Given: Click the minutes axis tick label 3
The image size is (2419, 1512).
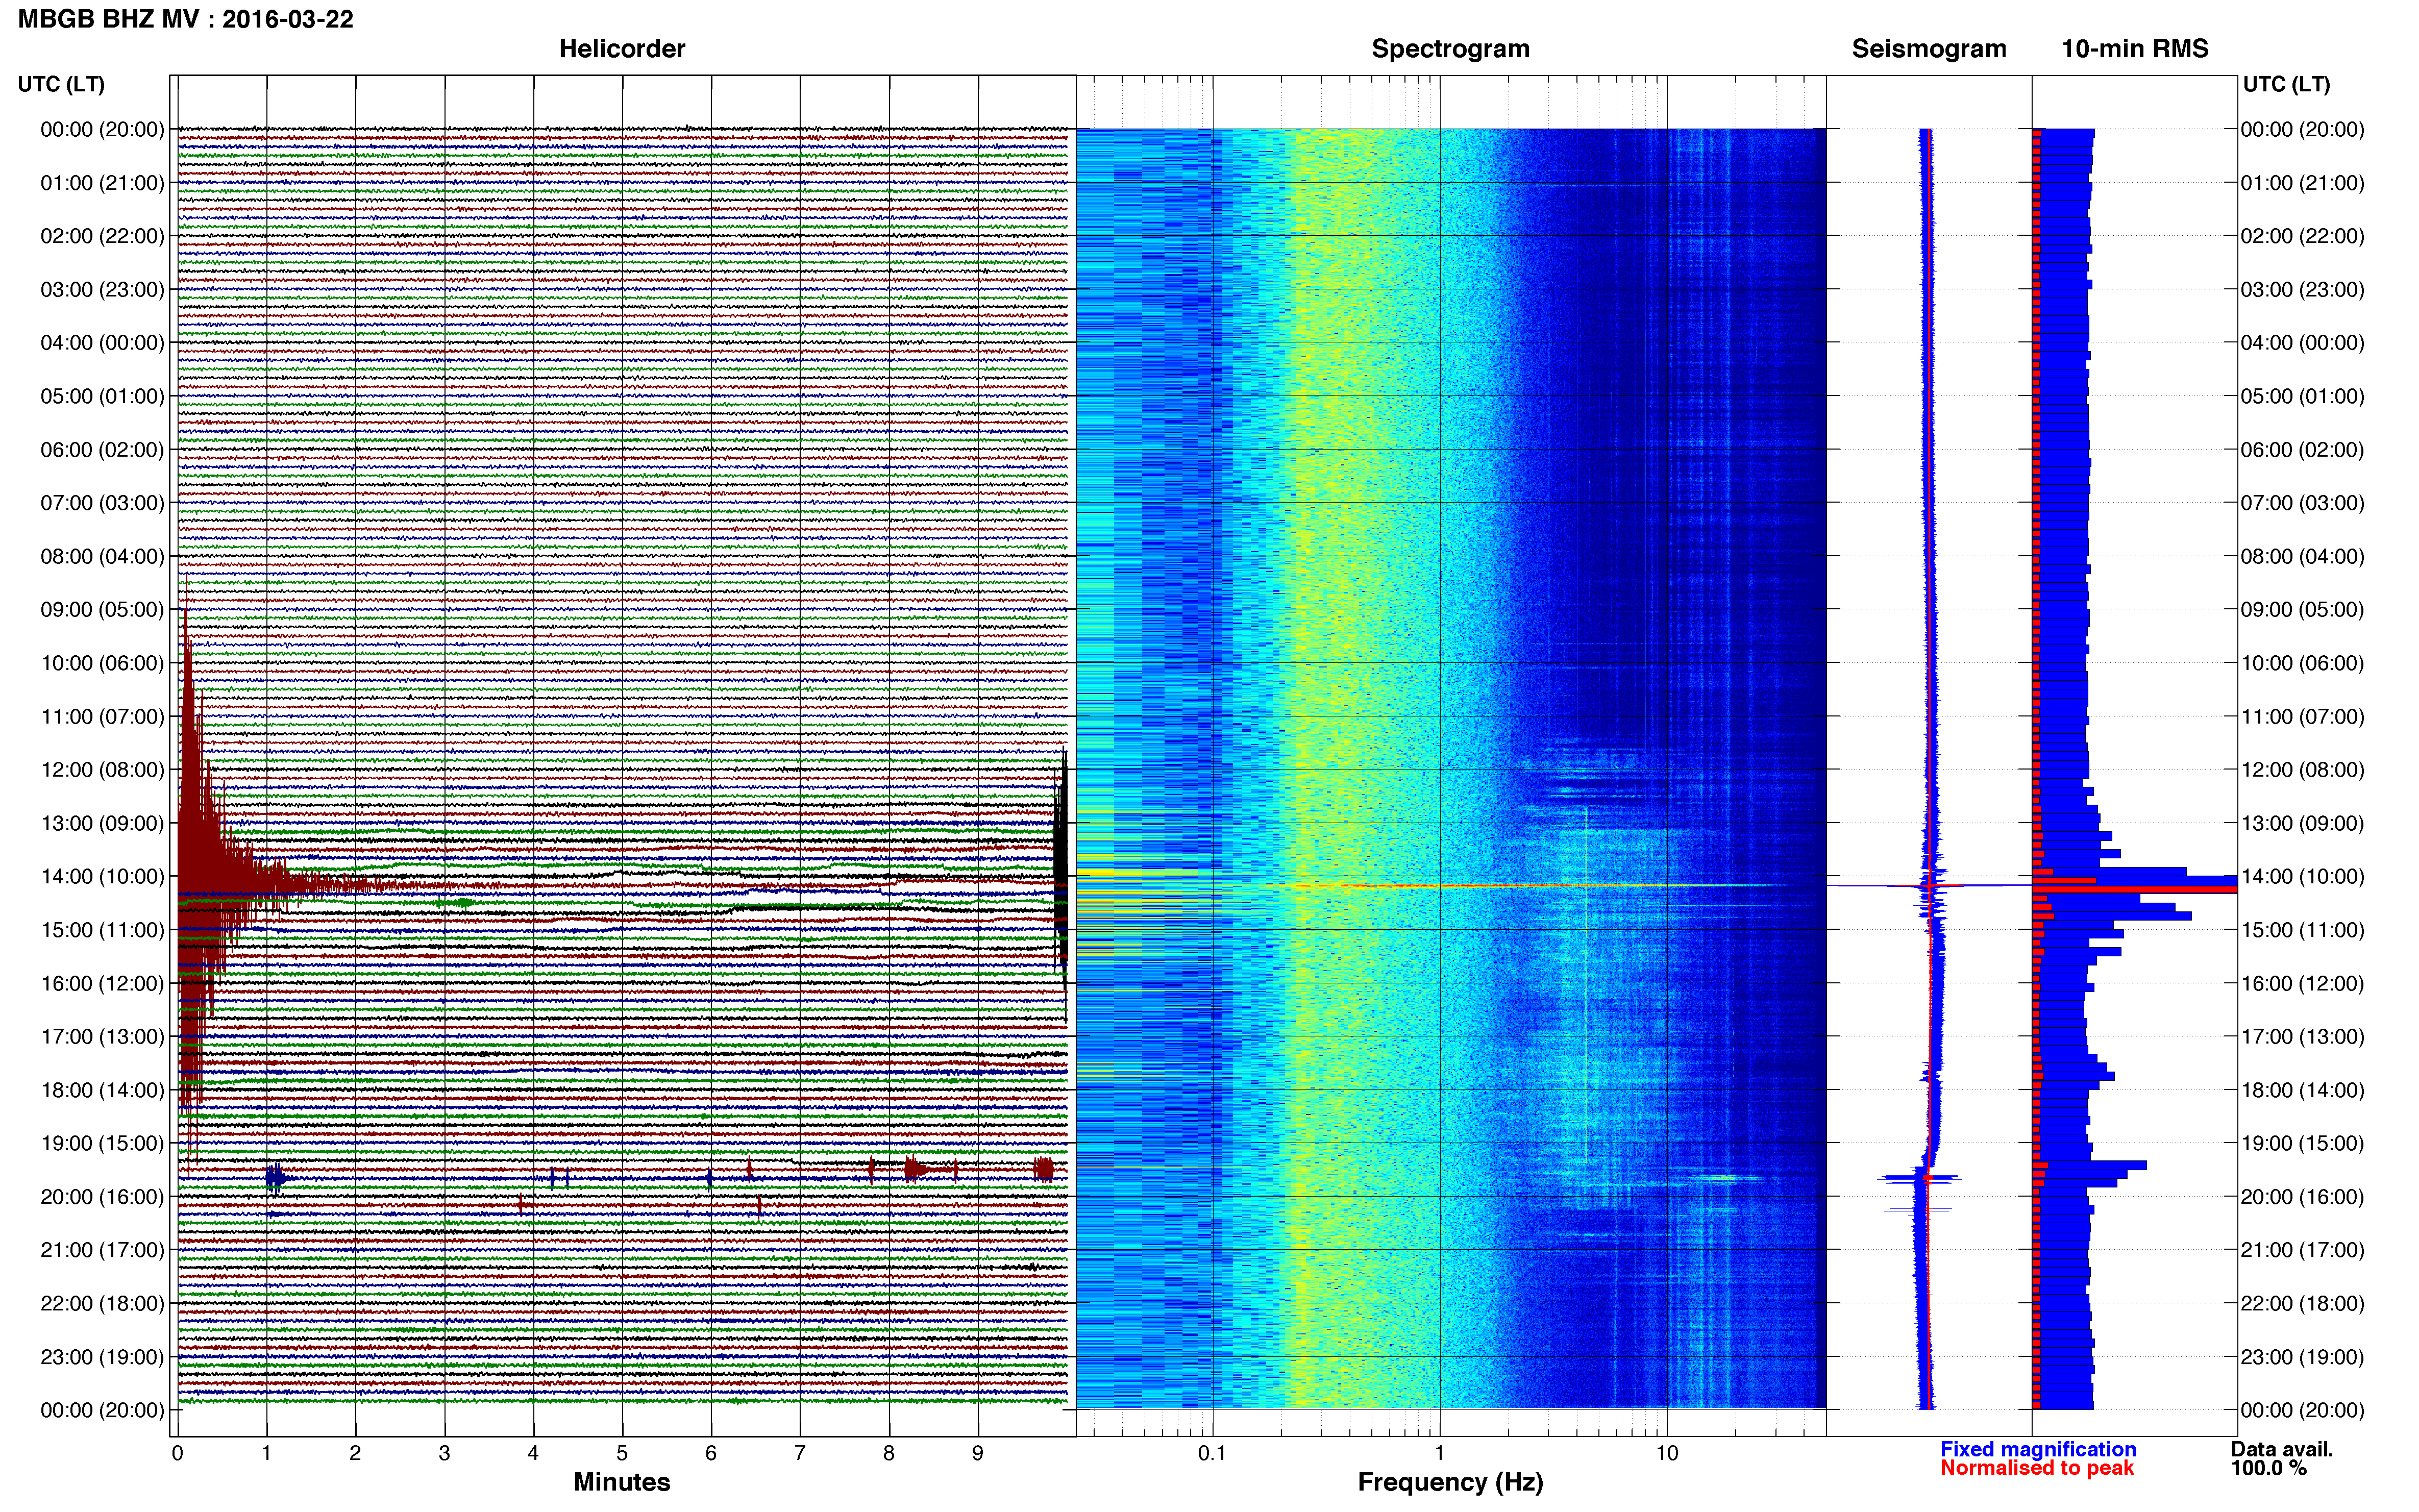Looking at the screenshot, I should 444,1454.
